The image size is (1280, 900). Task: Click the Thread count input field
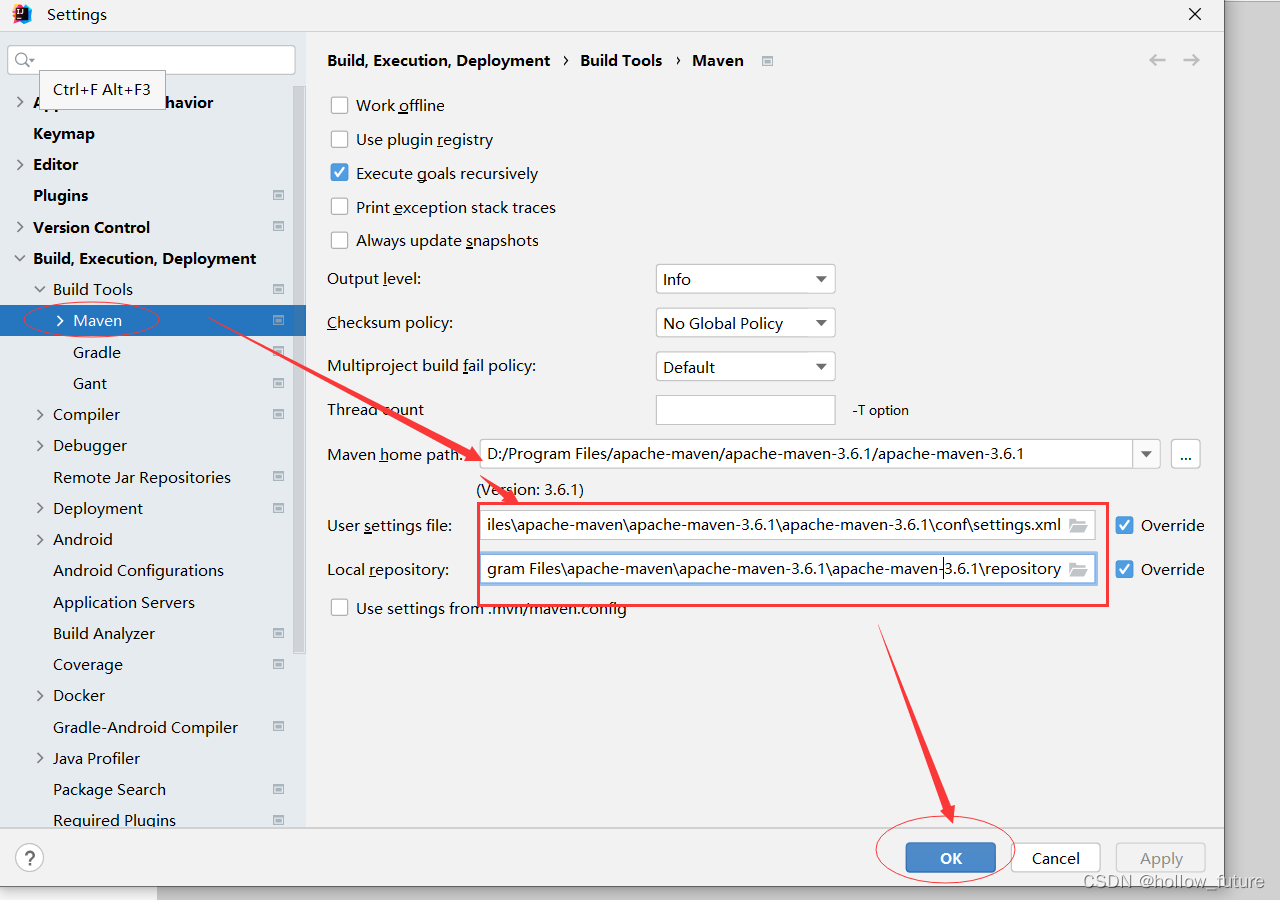coord(745,410)
